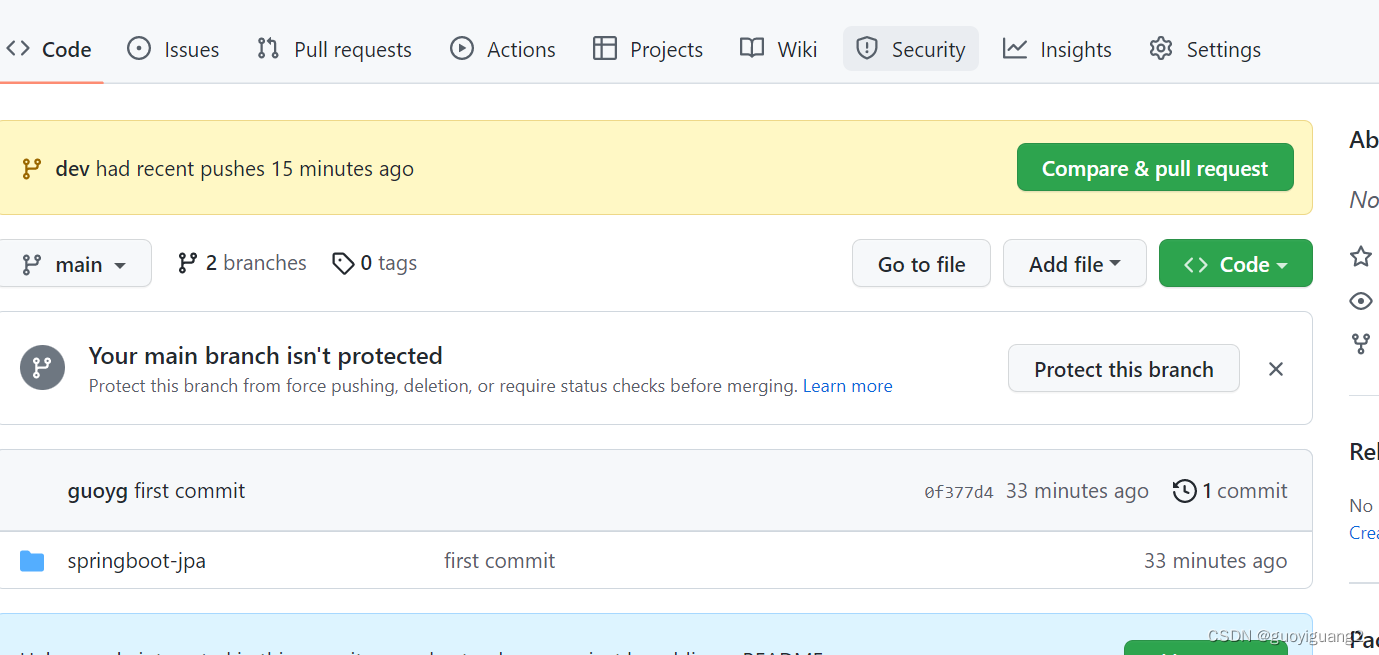Viewport: 1379px width, 655px height.
Task: Click the branch icon in dev push banner
Action: (x=32, y=168)
